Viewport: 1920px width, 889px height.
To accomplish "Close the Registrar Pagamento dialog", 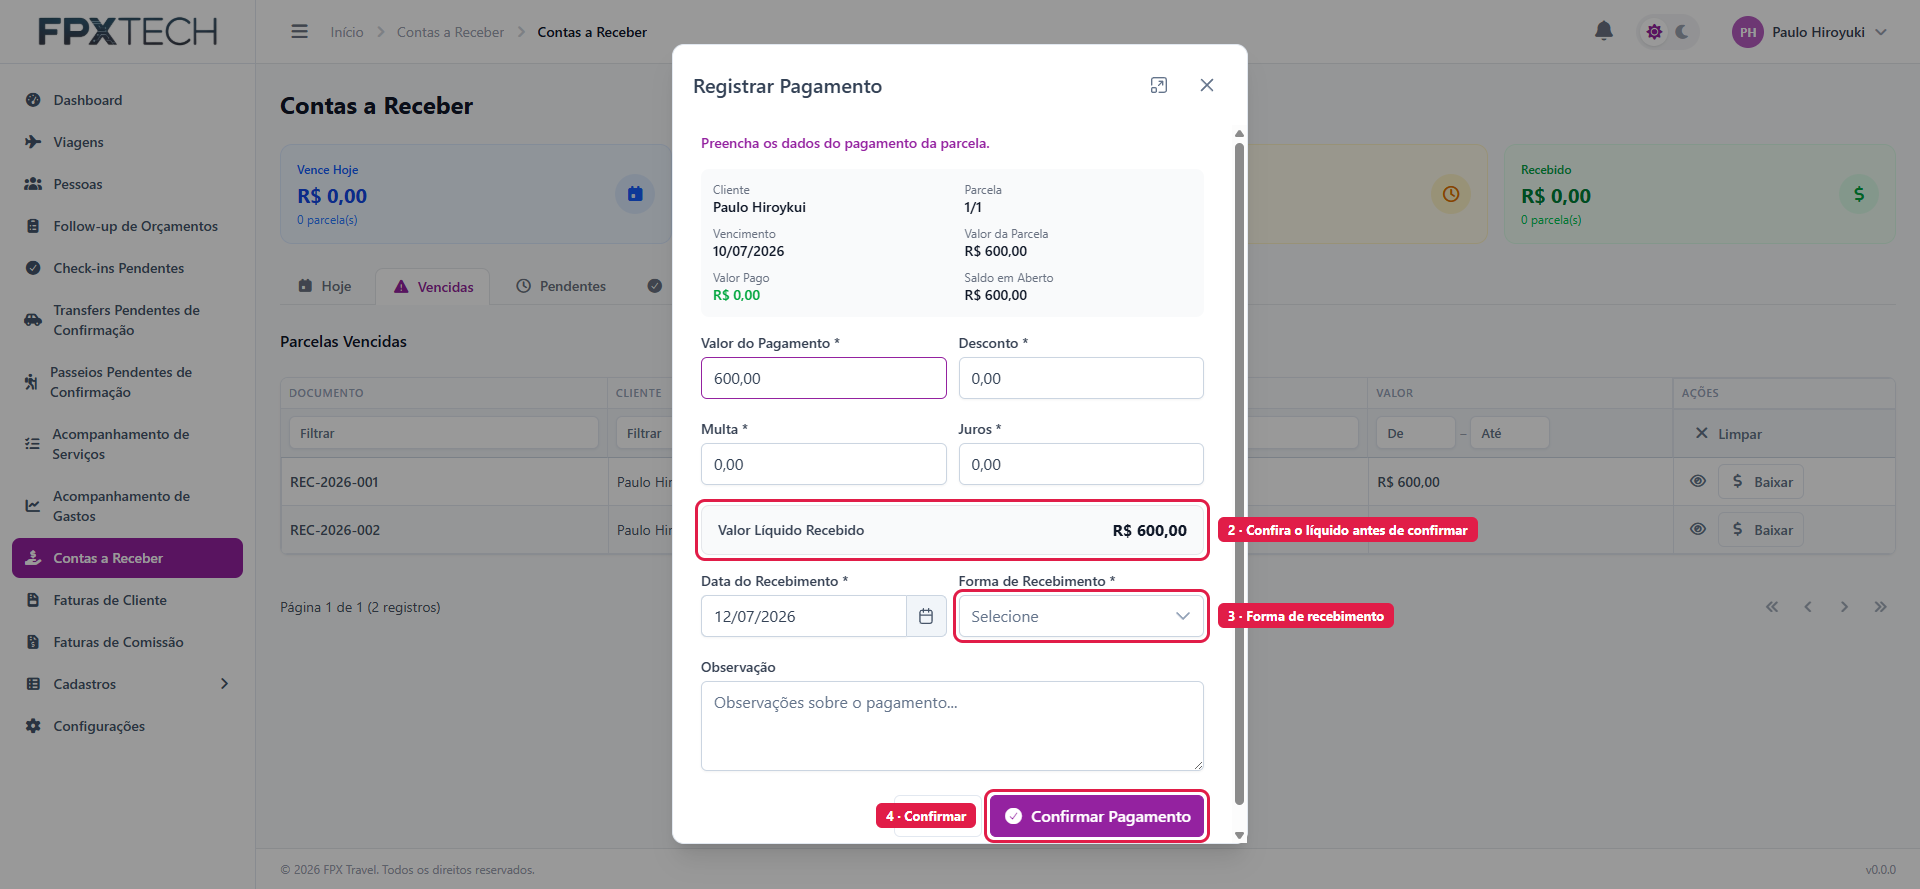I will tap(1207, 85).
